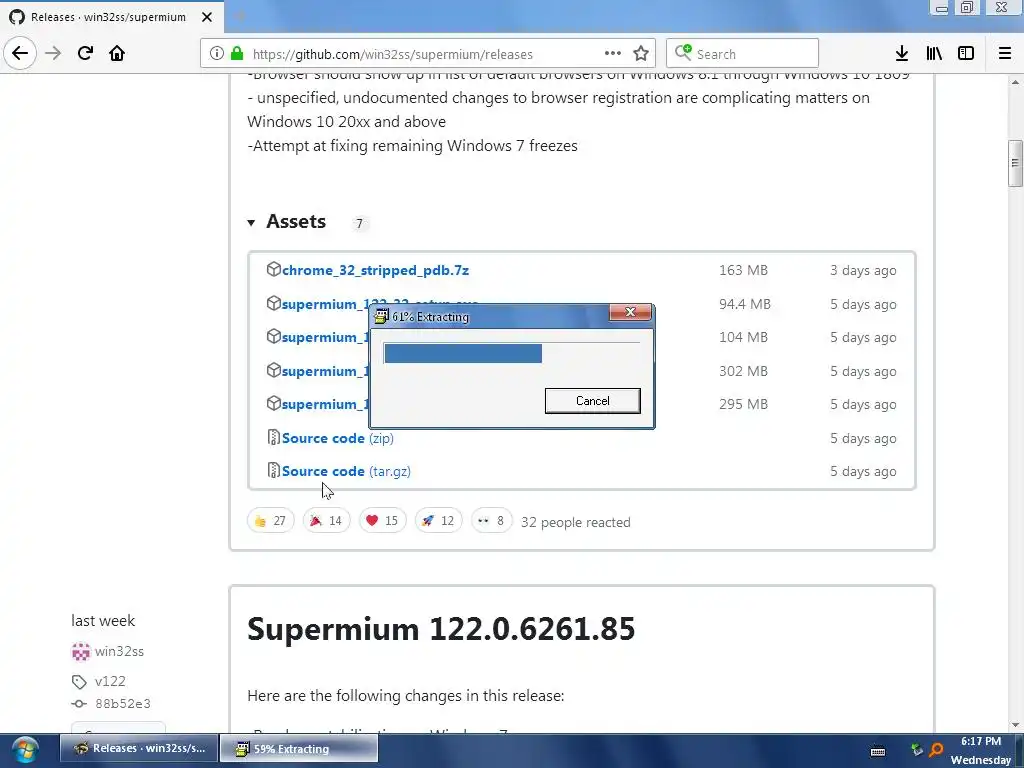Switch to Releases browser taskbar button
1024x768 pixels.
pos(139,748)
